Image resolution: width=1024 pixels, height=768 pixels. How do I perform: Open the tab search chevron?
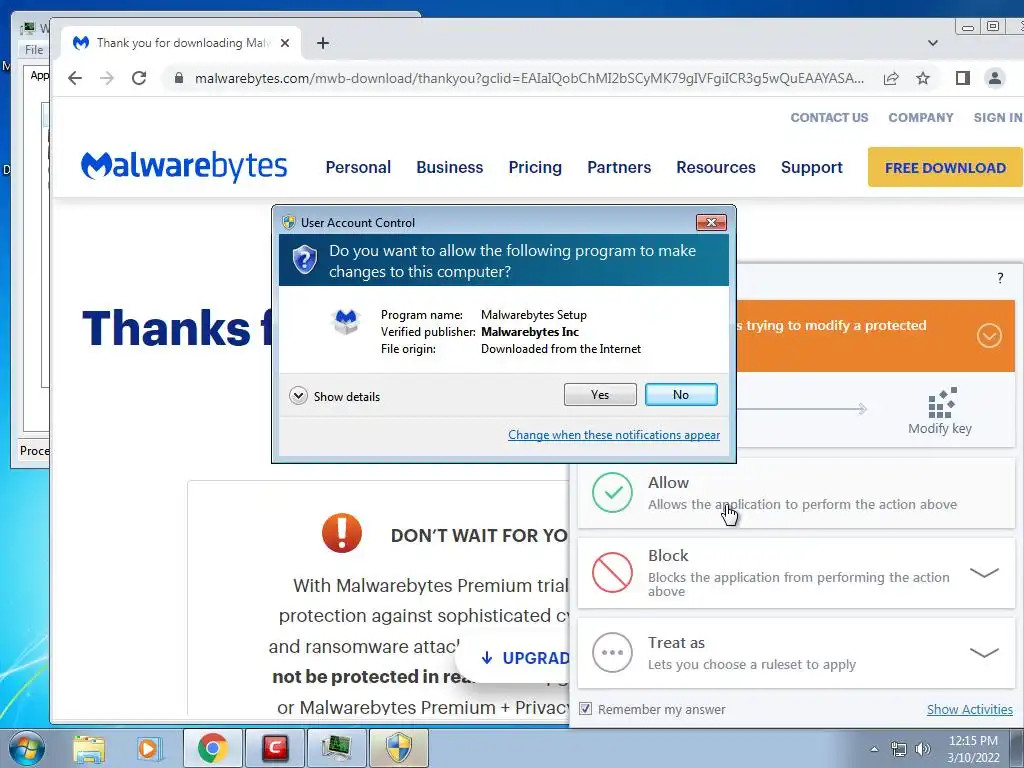click(933, 43)
